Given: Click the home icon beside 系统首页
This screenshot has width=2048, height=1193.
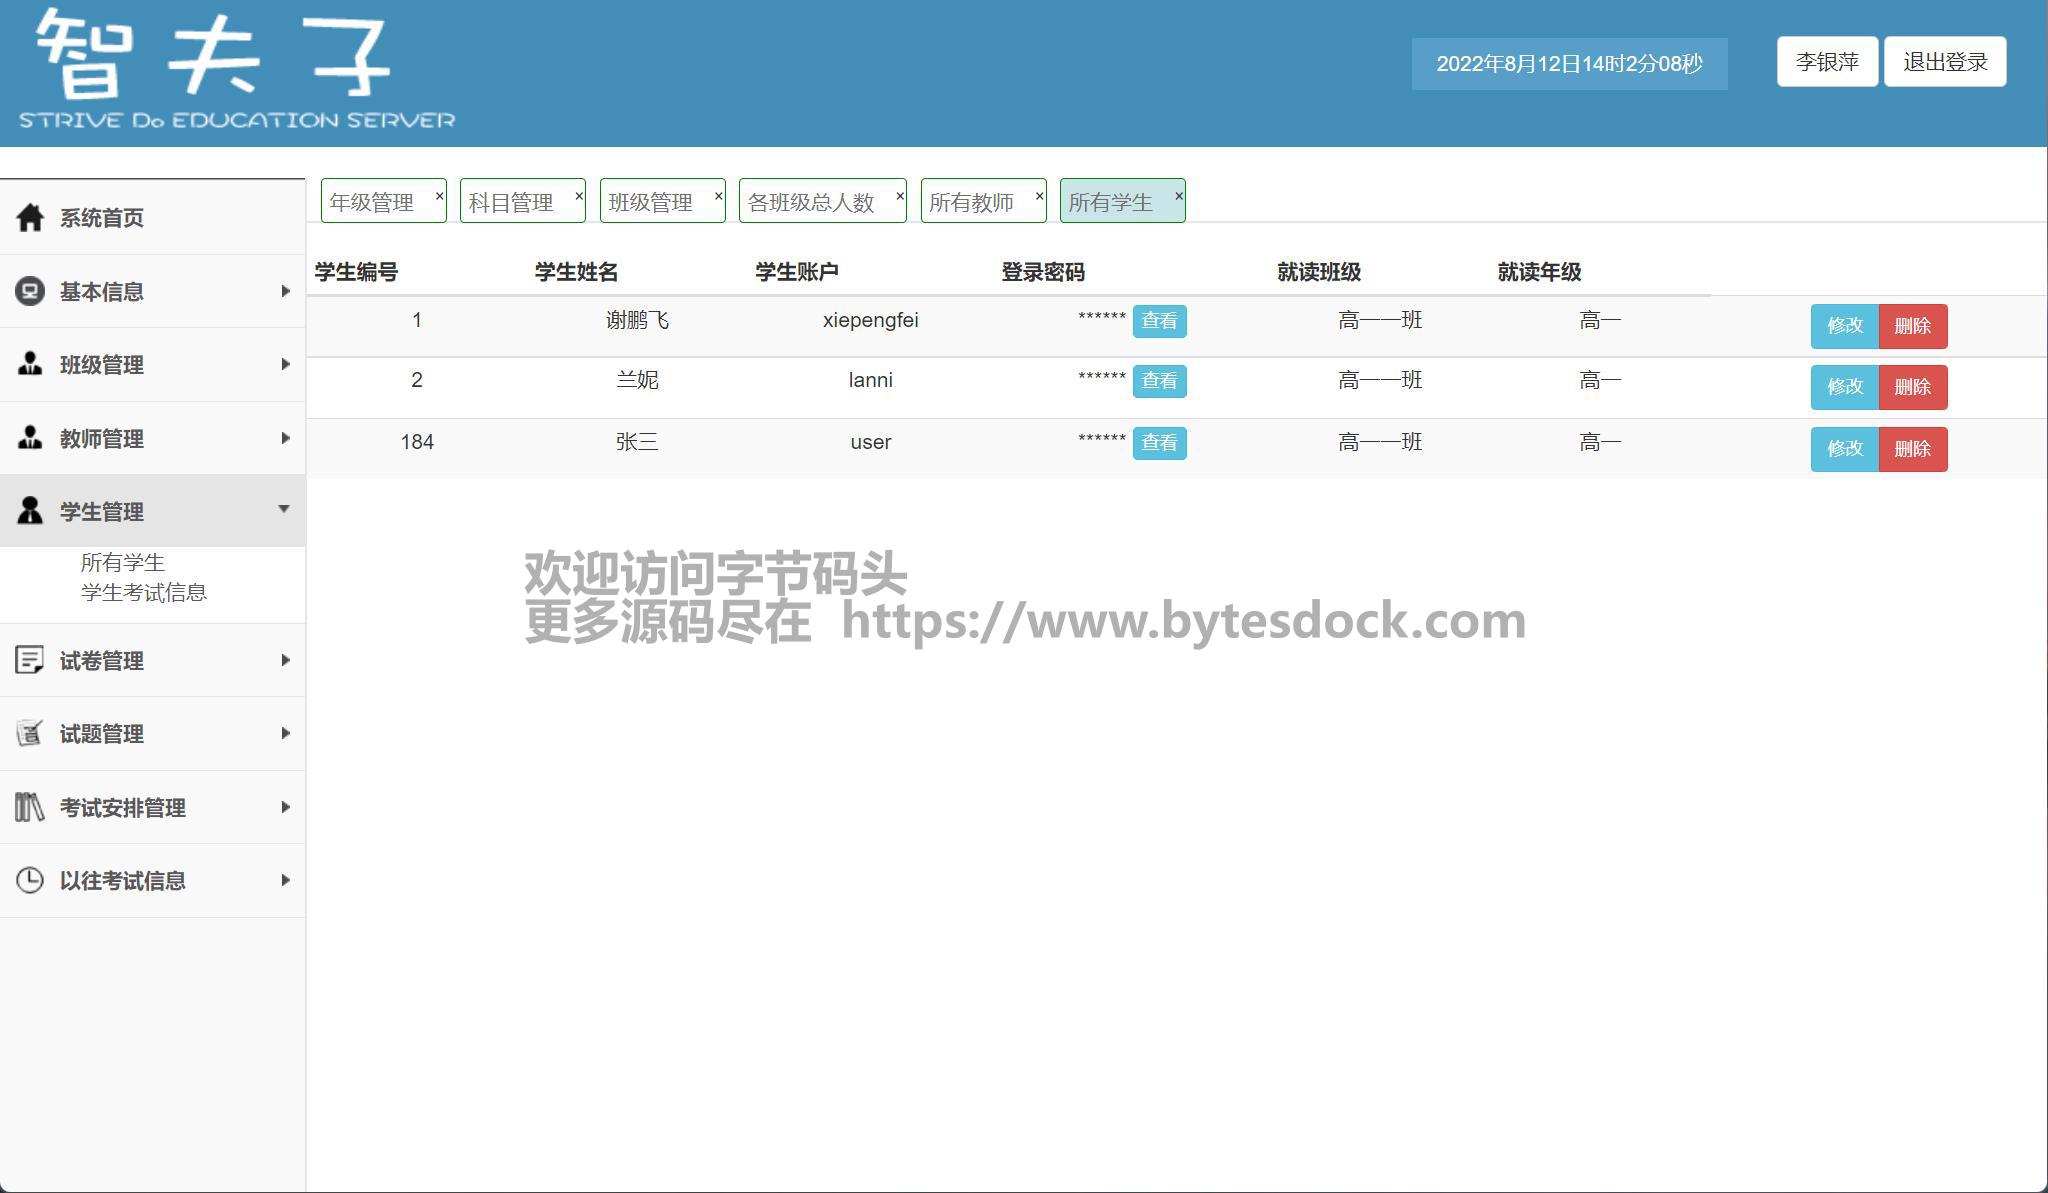Looking at the screenshot, I should [30, 217].
